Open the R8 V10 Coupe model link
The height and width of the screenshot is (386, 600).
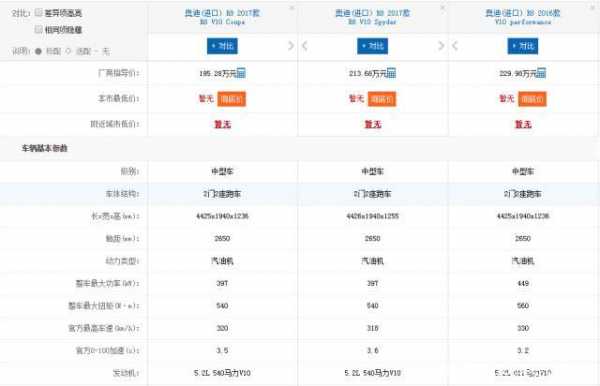(x=222, y=17)
